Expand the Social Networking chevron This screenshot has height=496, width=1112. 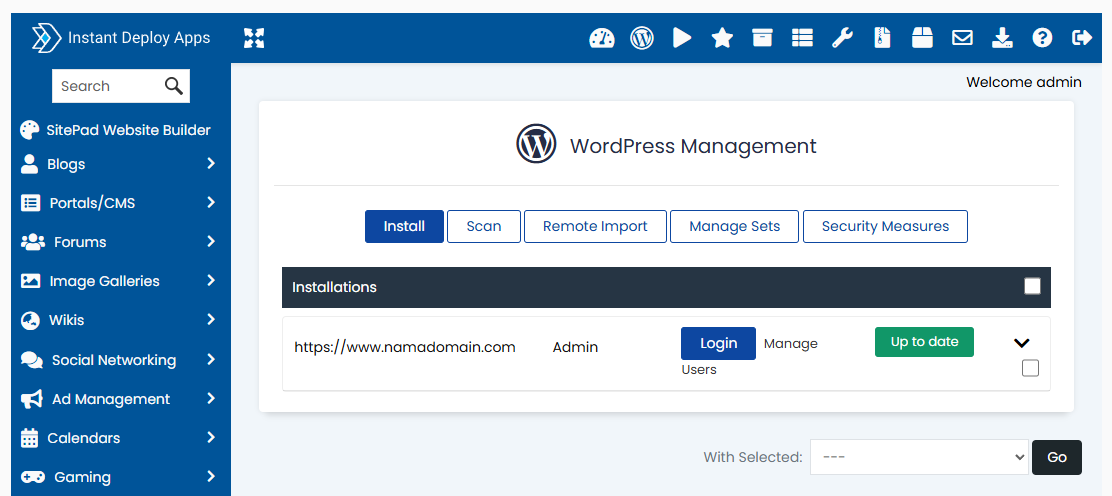pyautogui.click(x=211, y=359)
